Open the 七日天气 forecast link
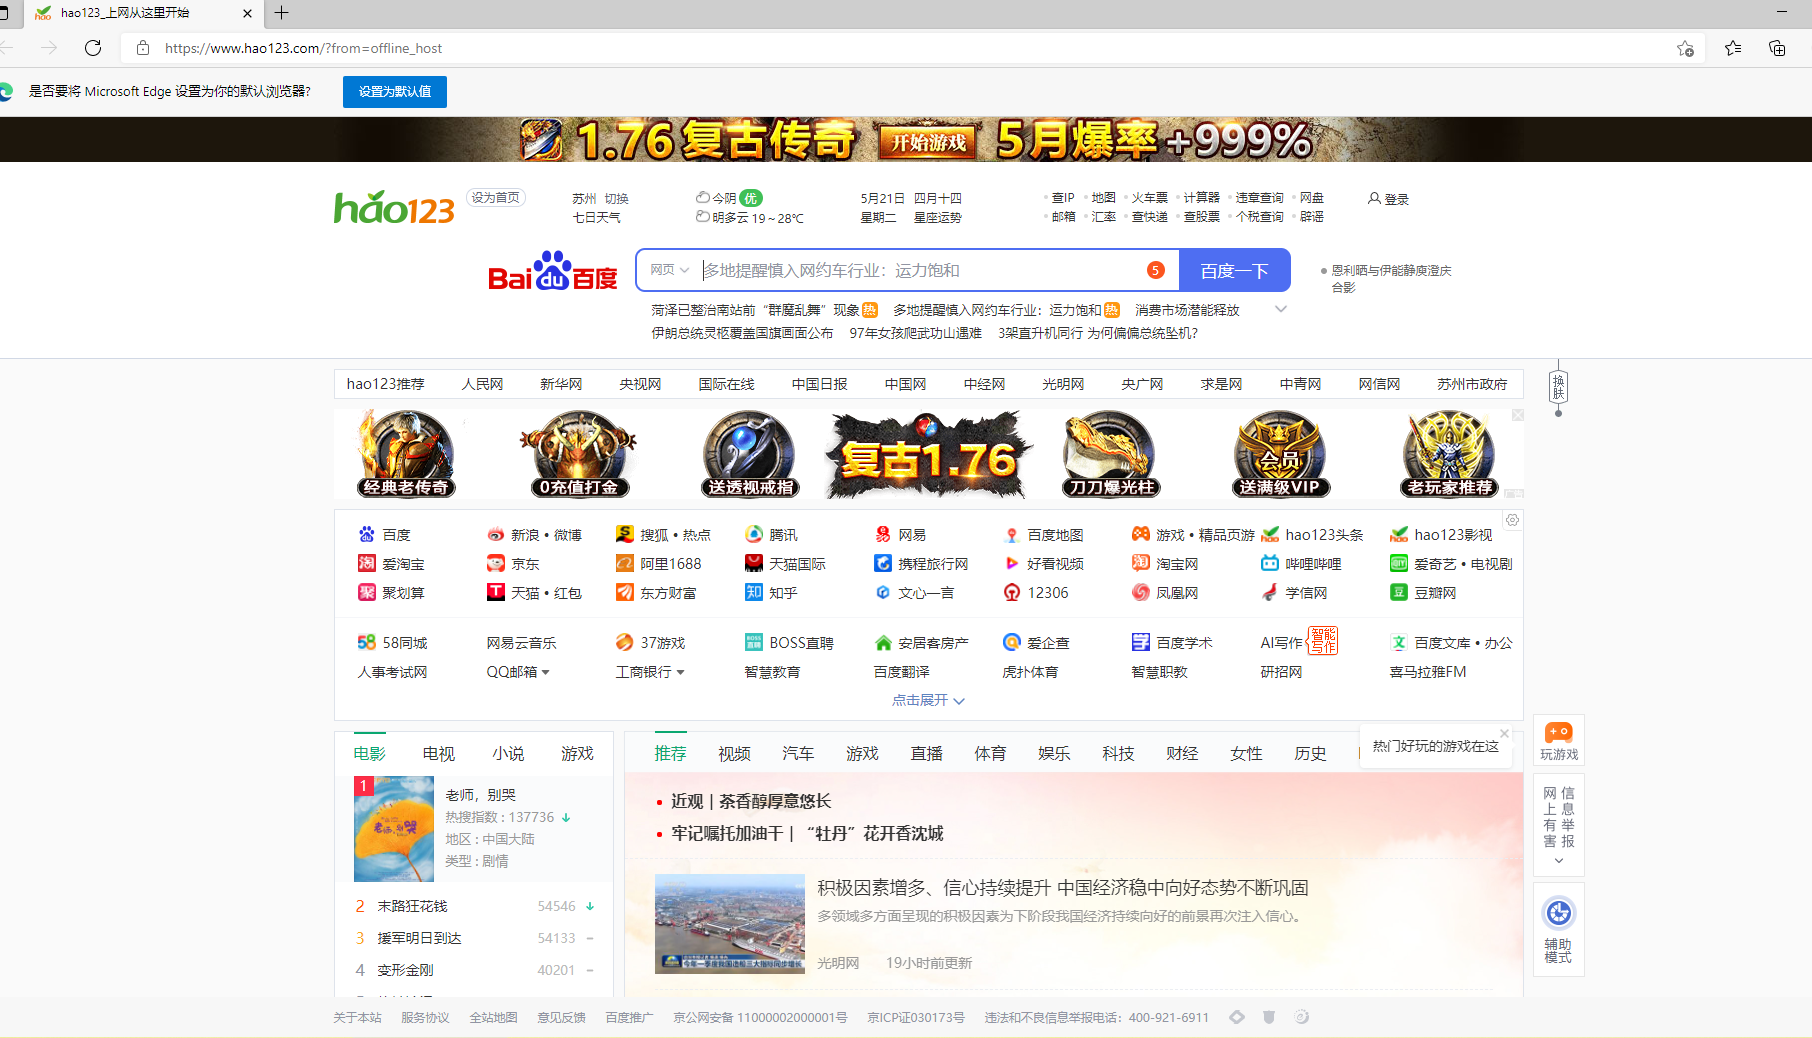Image resolution: width=1812 pixels, height=1038 pixels. point(596,217)
